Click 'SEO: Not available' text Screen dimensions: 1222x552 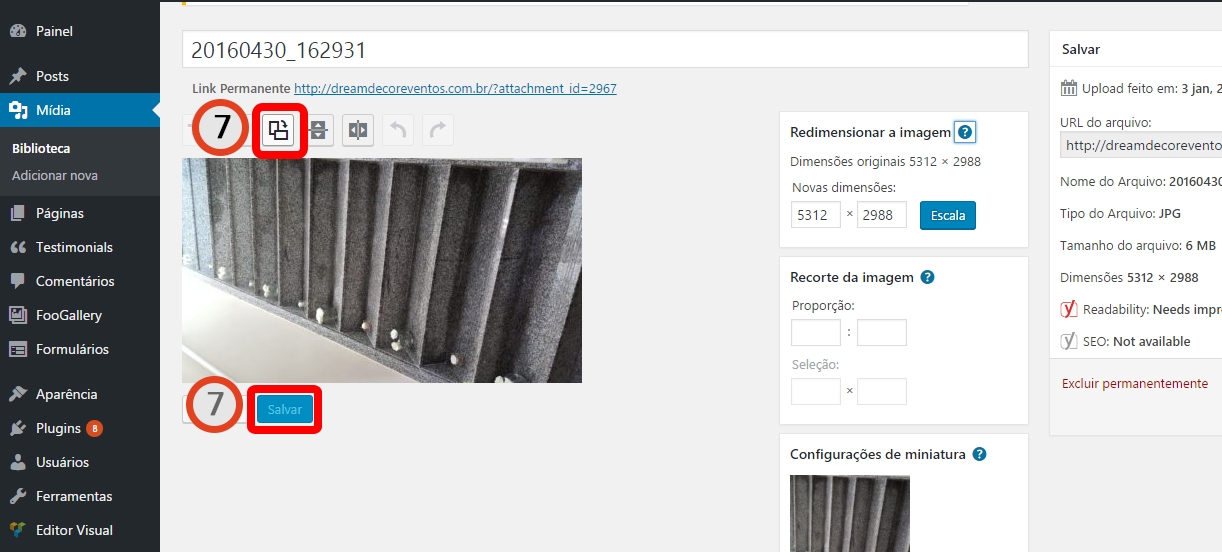coord(1137,341)
